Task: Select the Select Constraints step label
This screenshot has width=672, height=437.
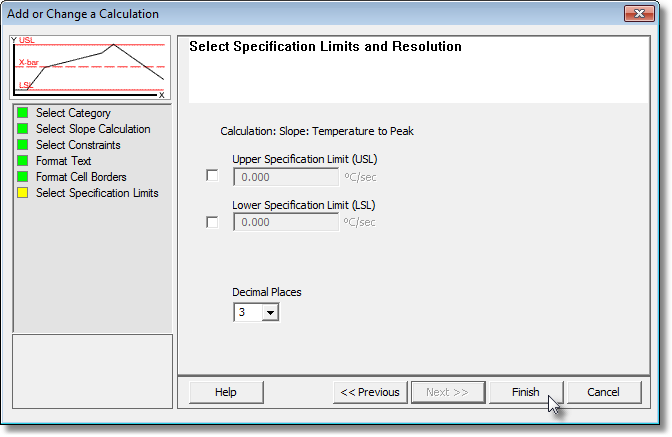Action: [78, 145]
